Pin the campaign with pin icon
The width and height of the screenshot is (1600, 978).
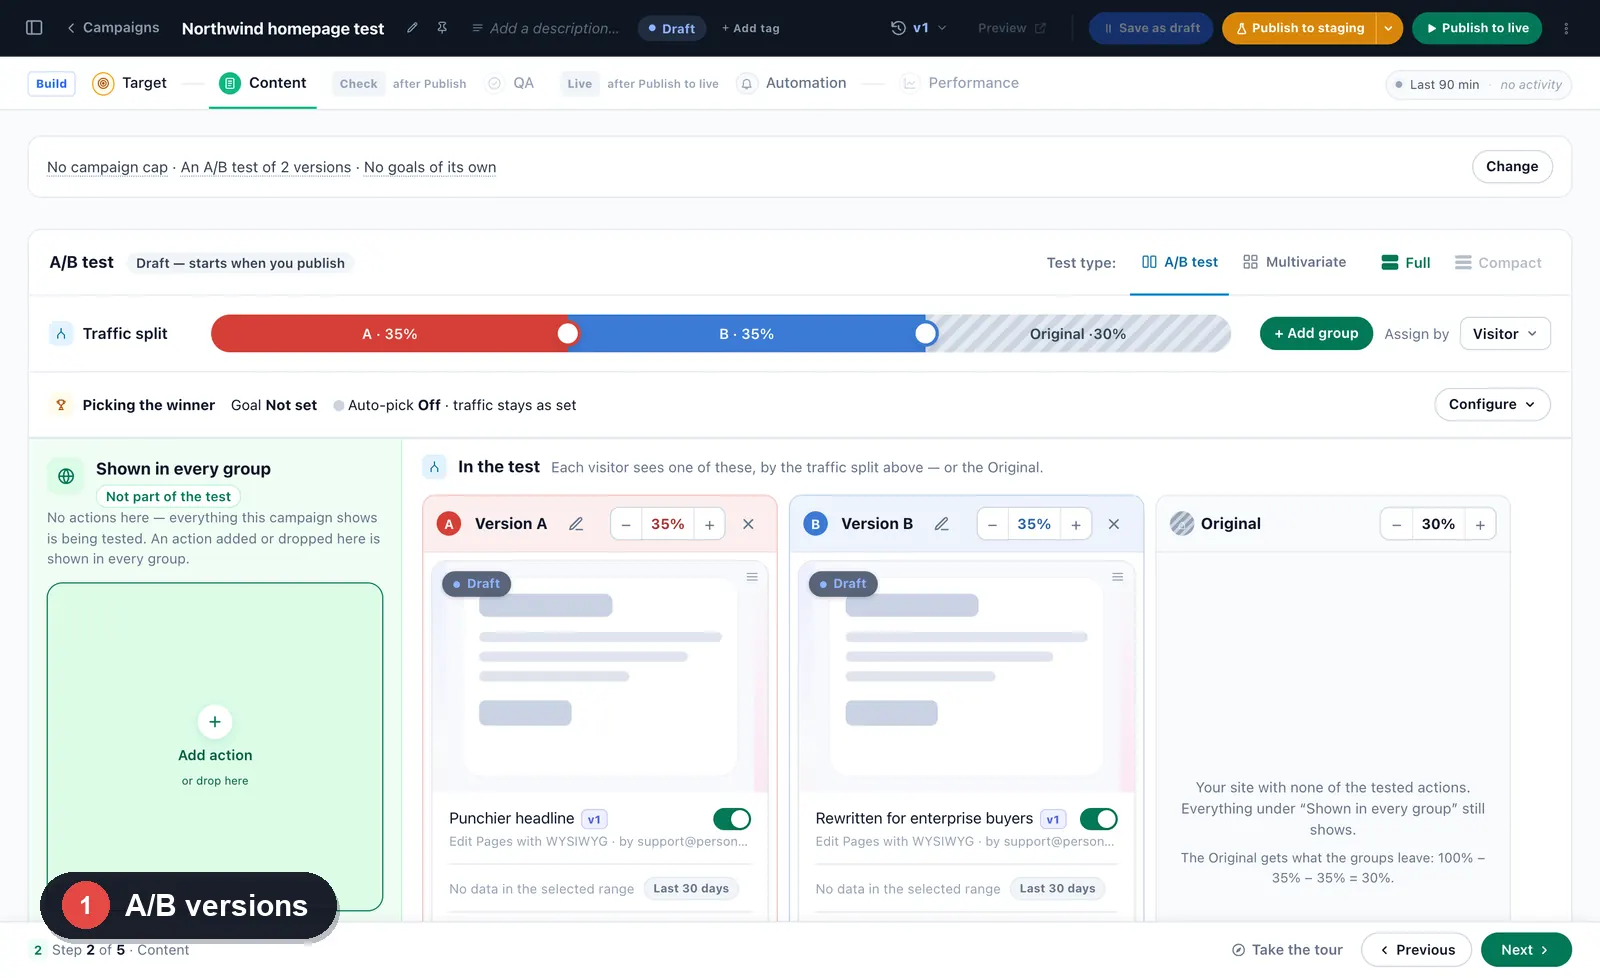pos(442,28)
